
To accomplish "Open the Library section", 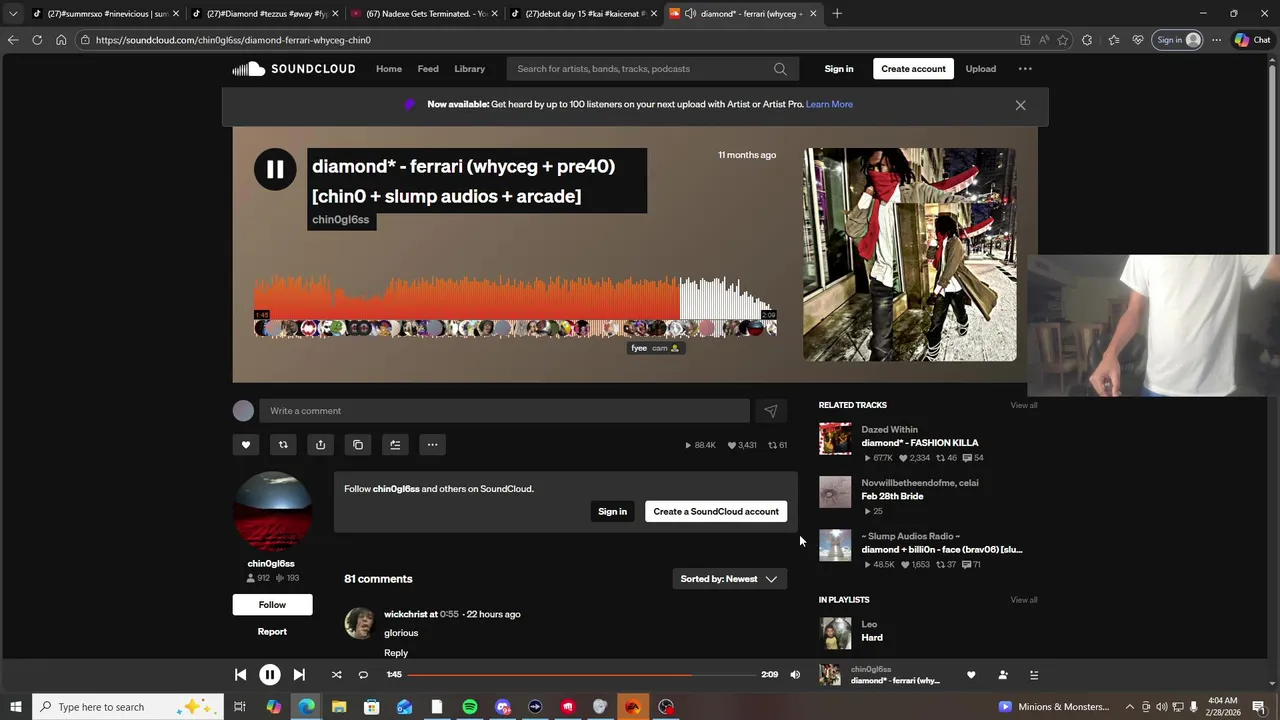I will (x=469, y=69).
